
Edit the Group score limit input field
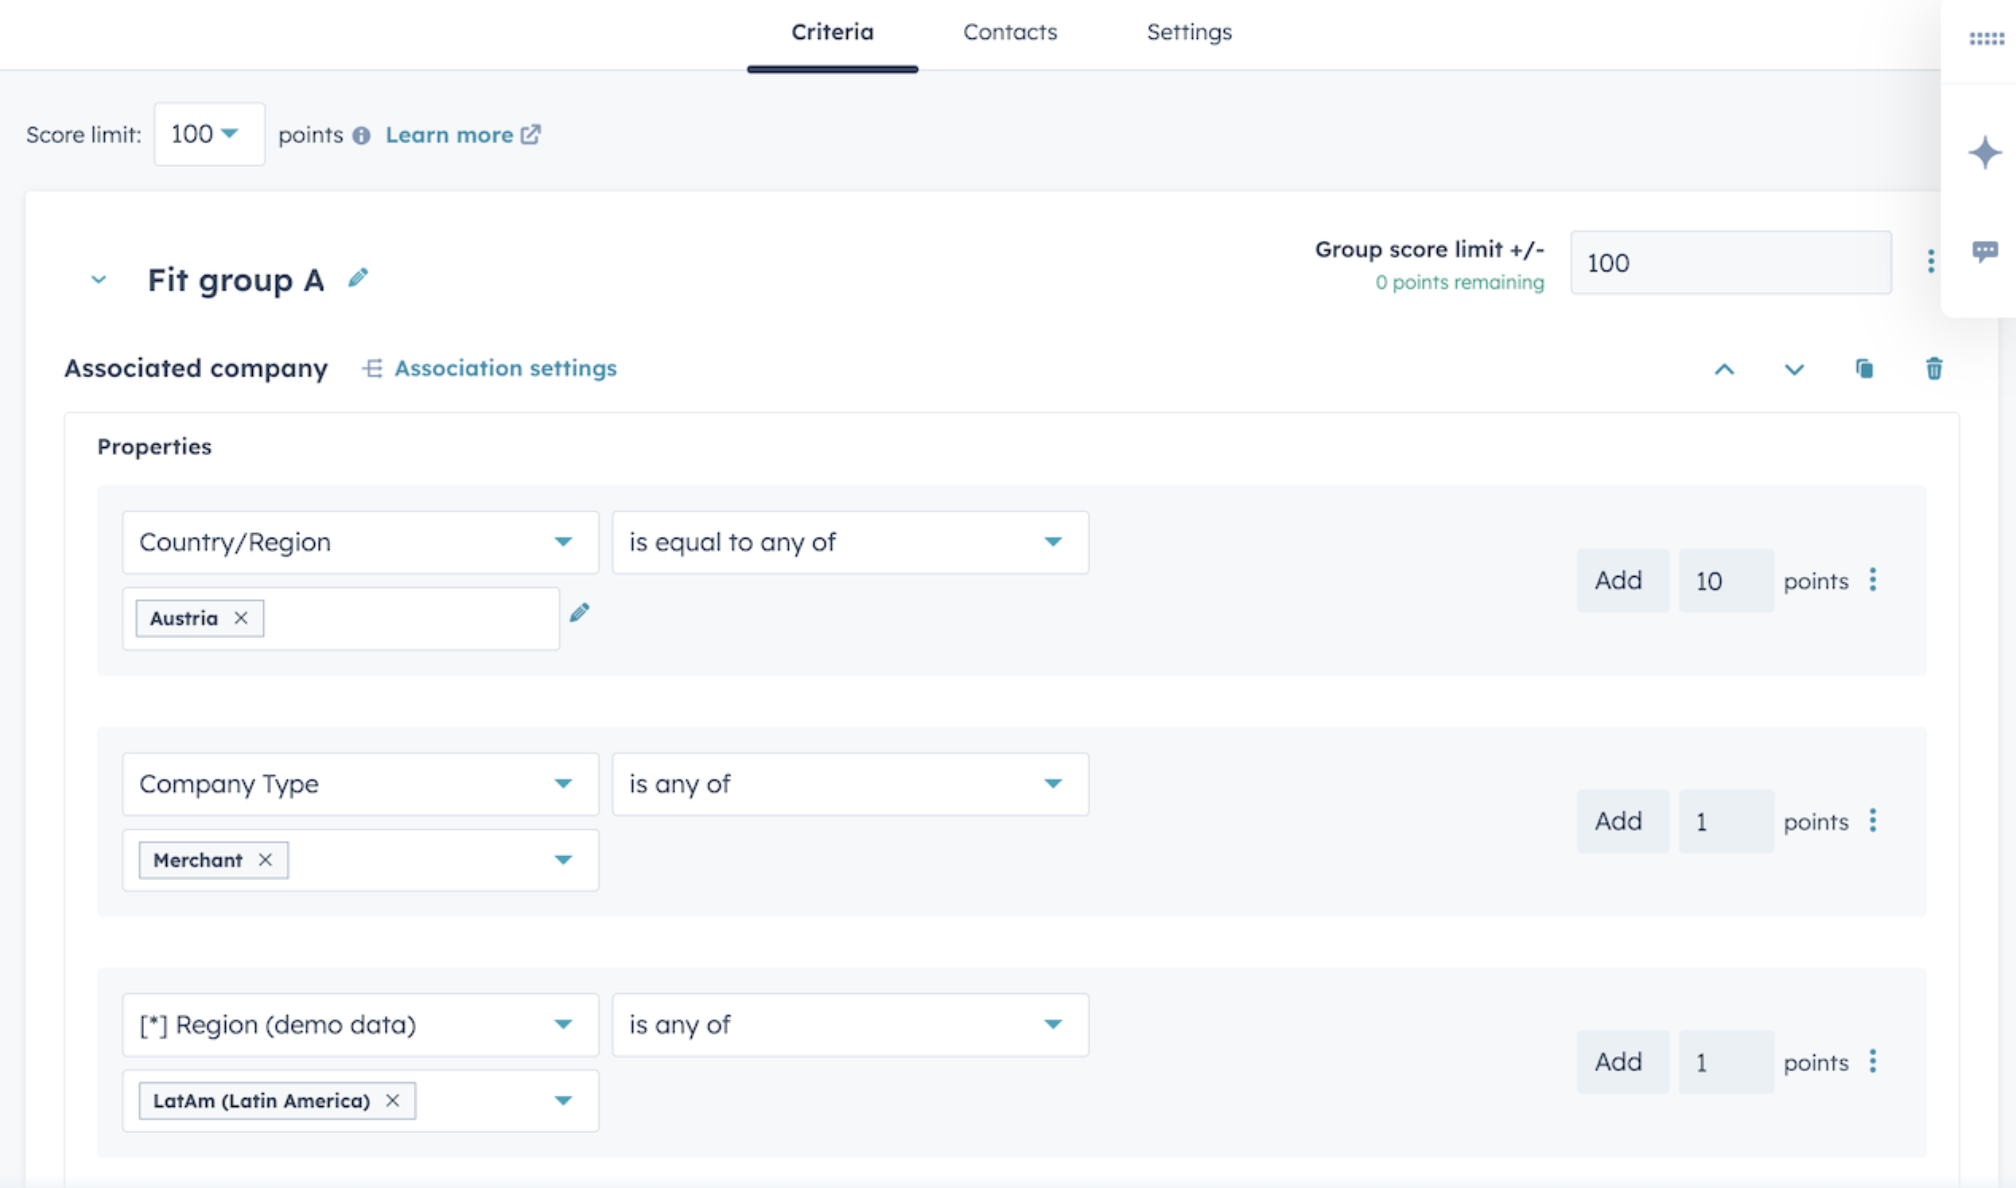click(x=1730, y=262)
